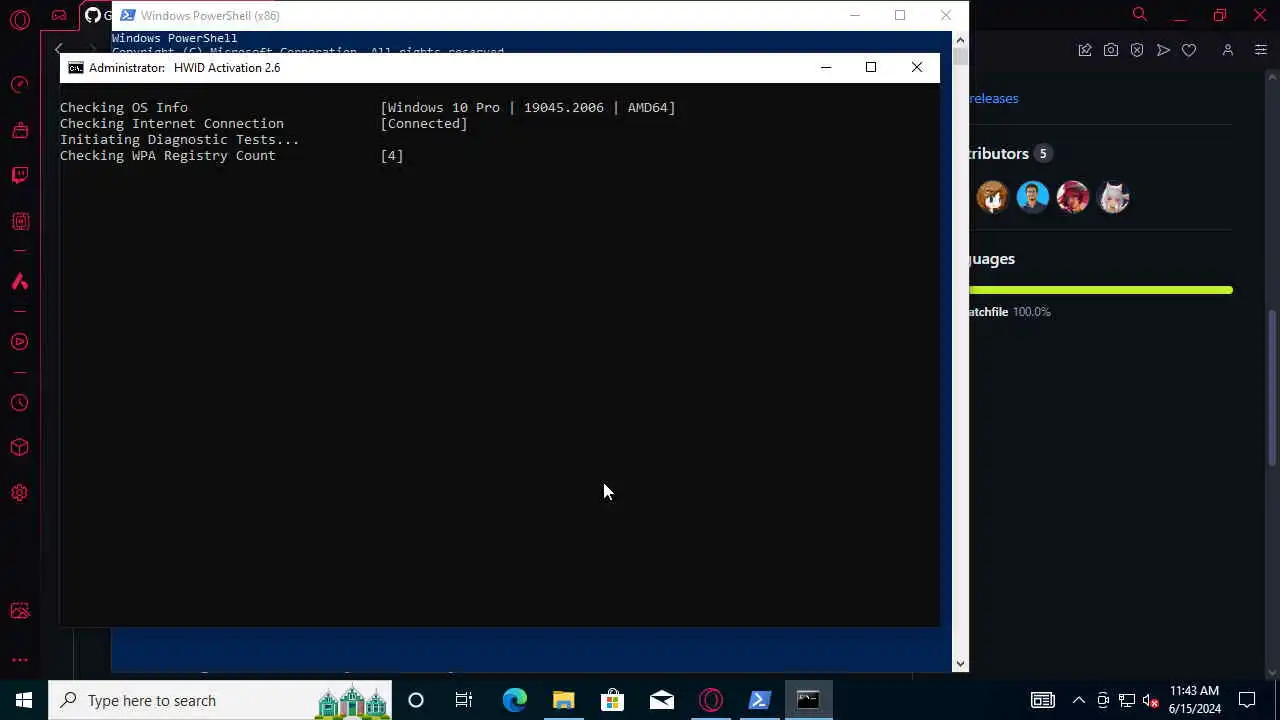This screenshot has height=720, width=1280.
Task: Take a snapshot with the camera icon
Action: [1111, 50]
